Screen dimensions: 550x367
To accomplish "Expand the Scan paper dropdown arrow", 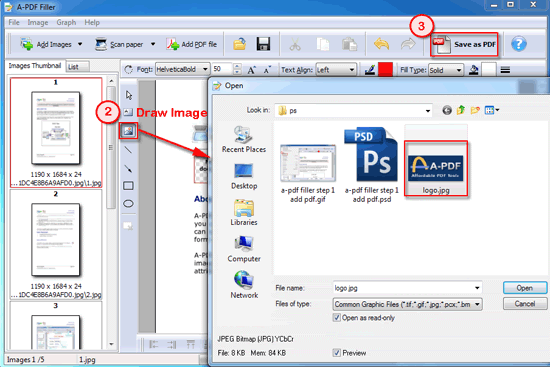I will coord(153,44).
